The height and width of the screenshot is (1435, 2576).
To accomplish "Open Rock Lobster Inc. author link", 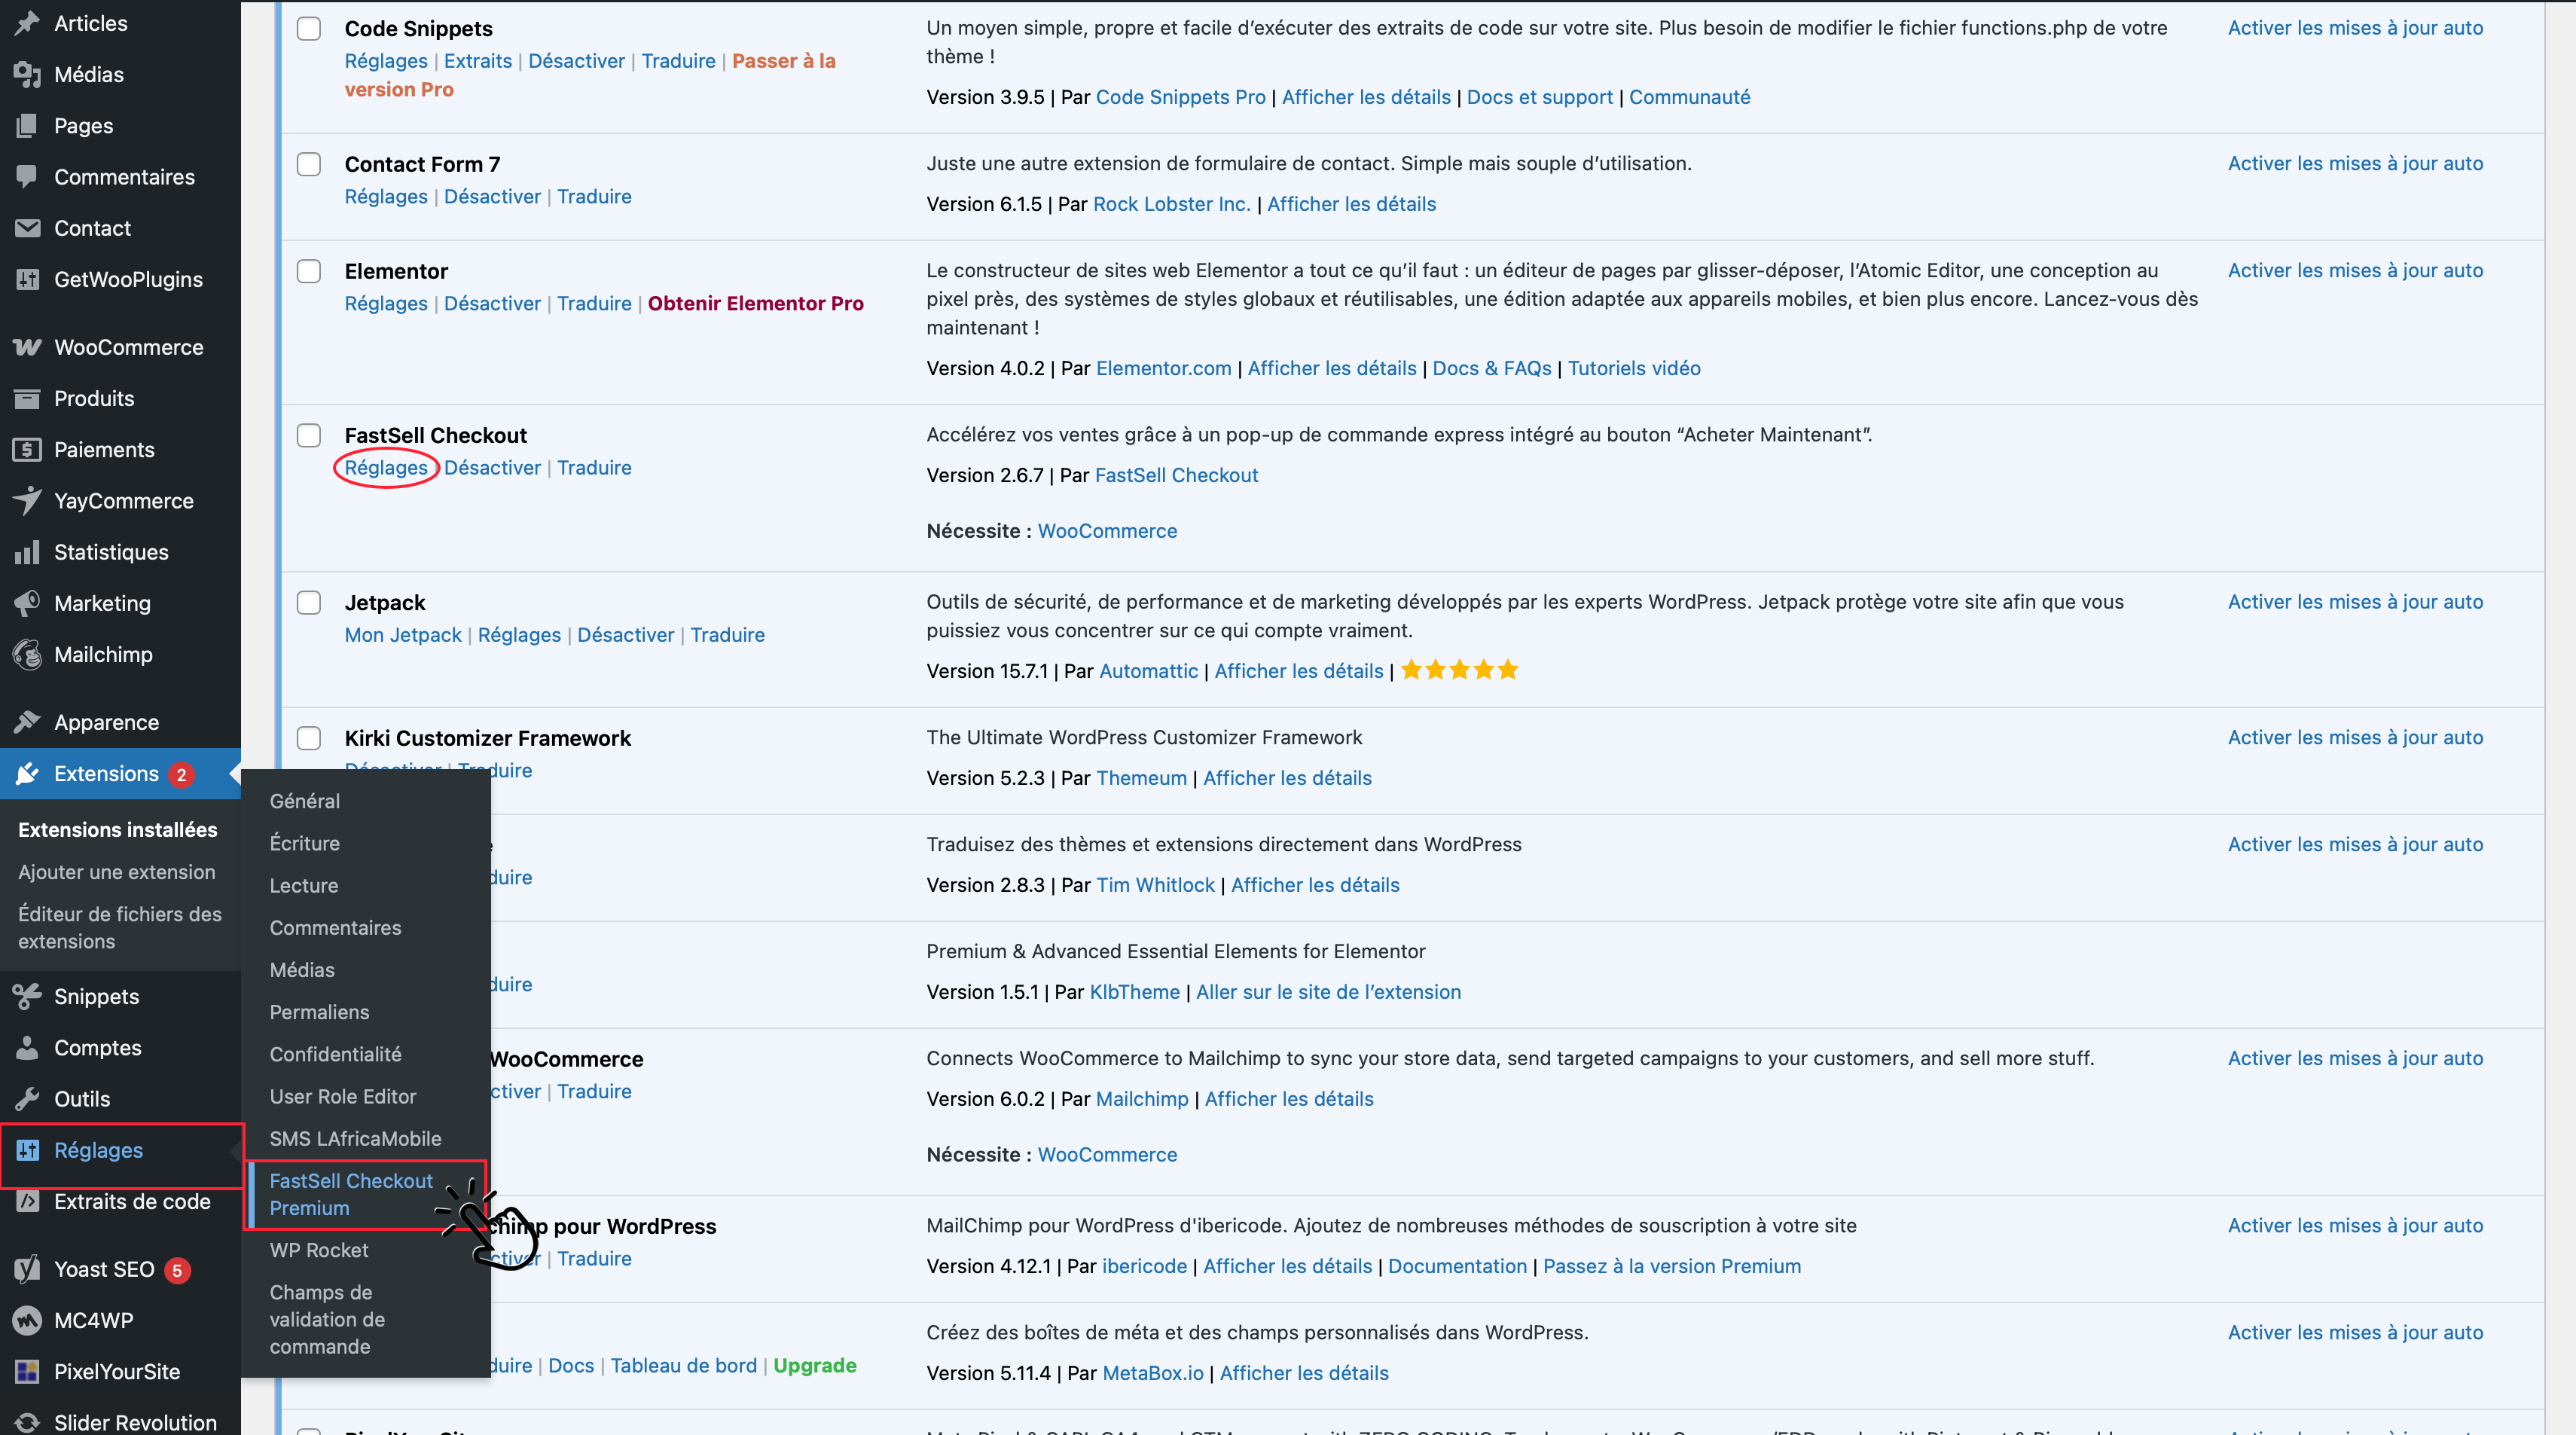I will (x=1172, y=204).
